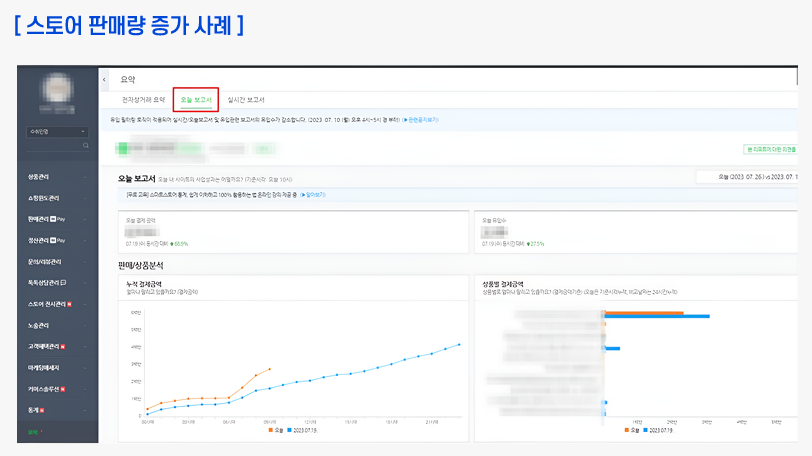Click the red N badge on 커머스솔루션
This screenshot has height=456, width=812.
63,389
